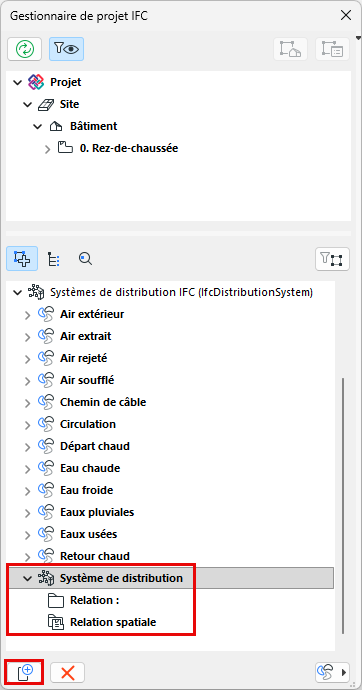Click the red X delete button
The image size is (362, 690).
point(67,672)
